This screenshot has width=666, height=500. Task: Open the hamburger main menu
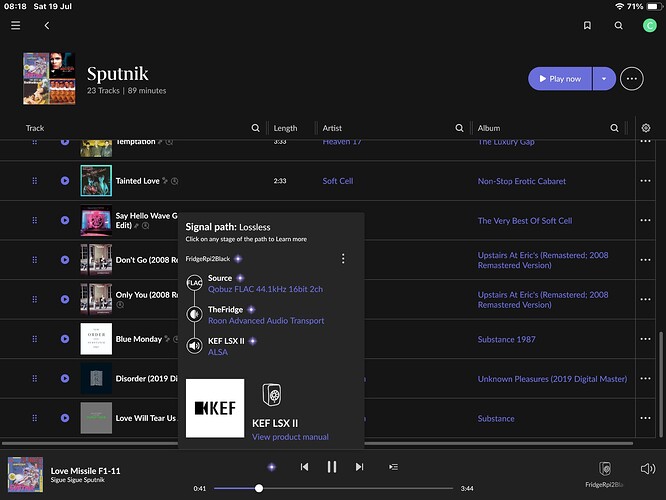[x=15, y=26]
